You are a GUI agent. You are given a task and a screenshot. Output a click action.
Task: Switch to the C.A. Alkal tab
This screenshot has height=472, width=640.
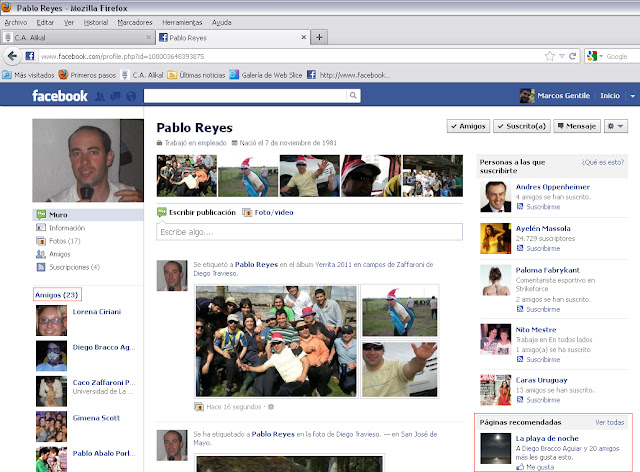(x=78, y=38)
